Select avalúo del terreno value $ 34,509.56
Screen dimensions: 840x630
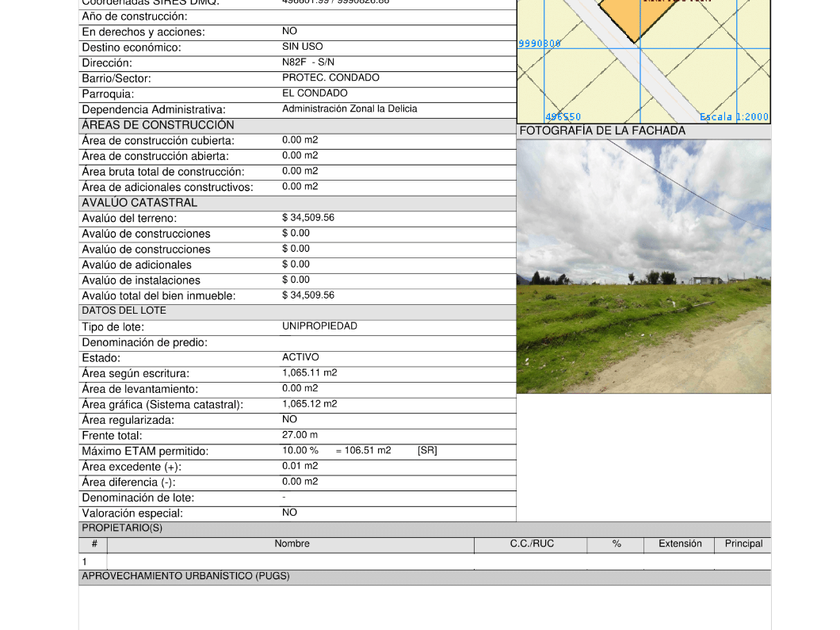click(308, 218)
